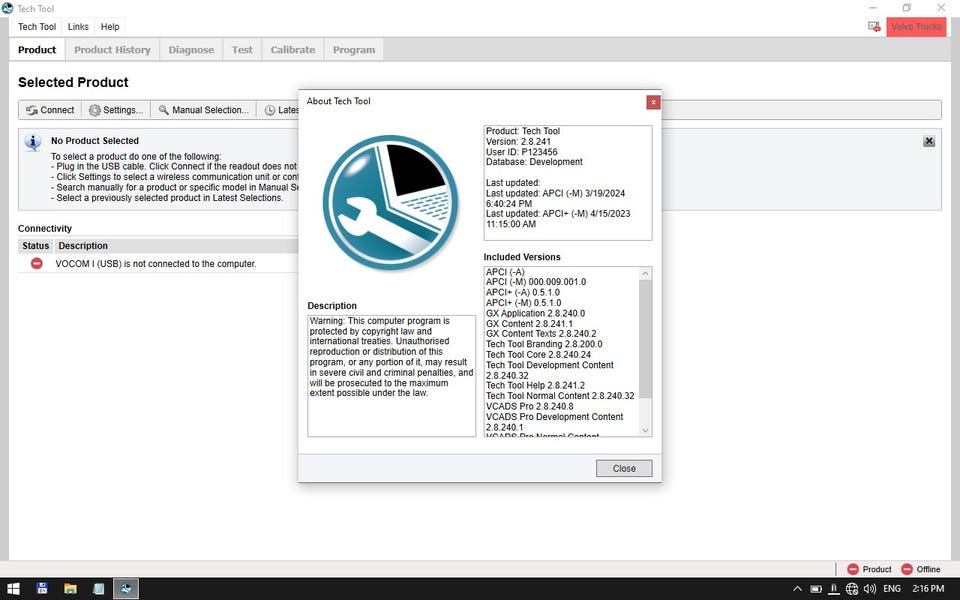
Task: Click the product info text box with Version 2.8.241
Action: pyautogui.click(x=568, y=183)
